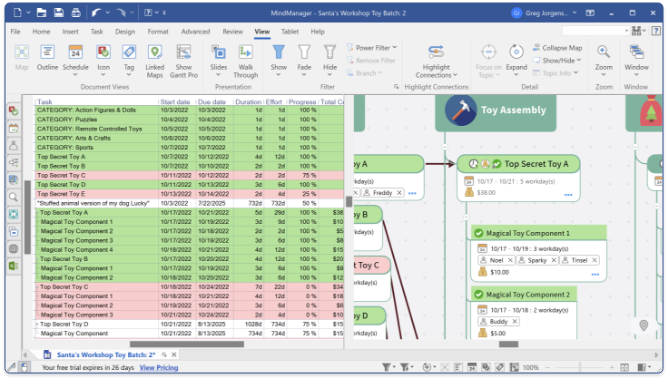Screen dimensions: 668x380
Task: Open the status bar panel layout dropdown
Action: tap(650, 367)
